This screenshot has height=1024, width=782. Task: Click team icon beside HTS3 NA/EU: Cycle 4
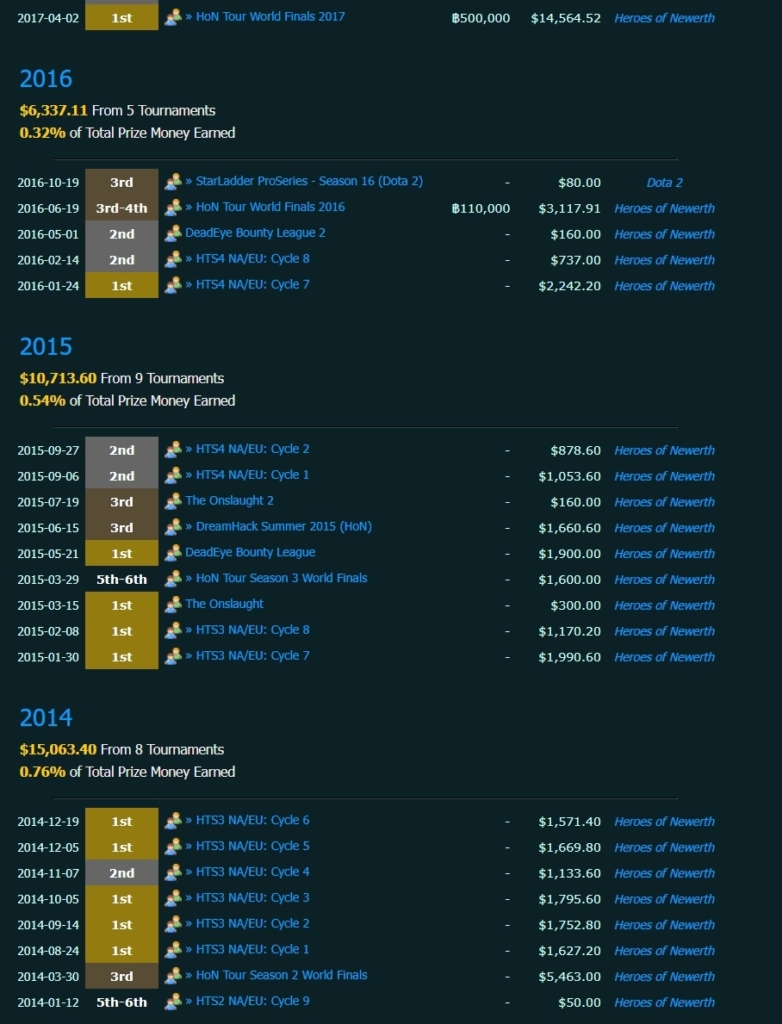(x=172, y=872)
